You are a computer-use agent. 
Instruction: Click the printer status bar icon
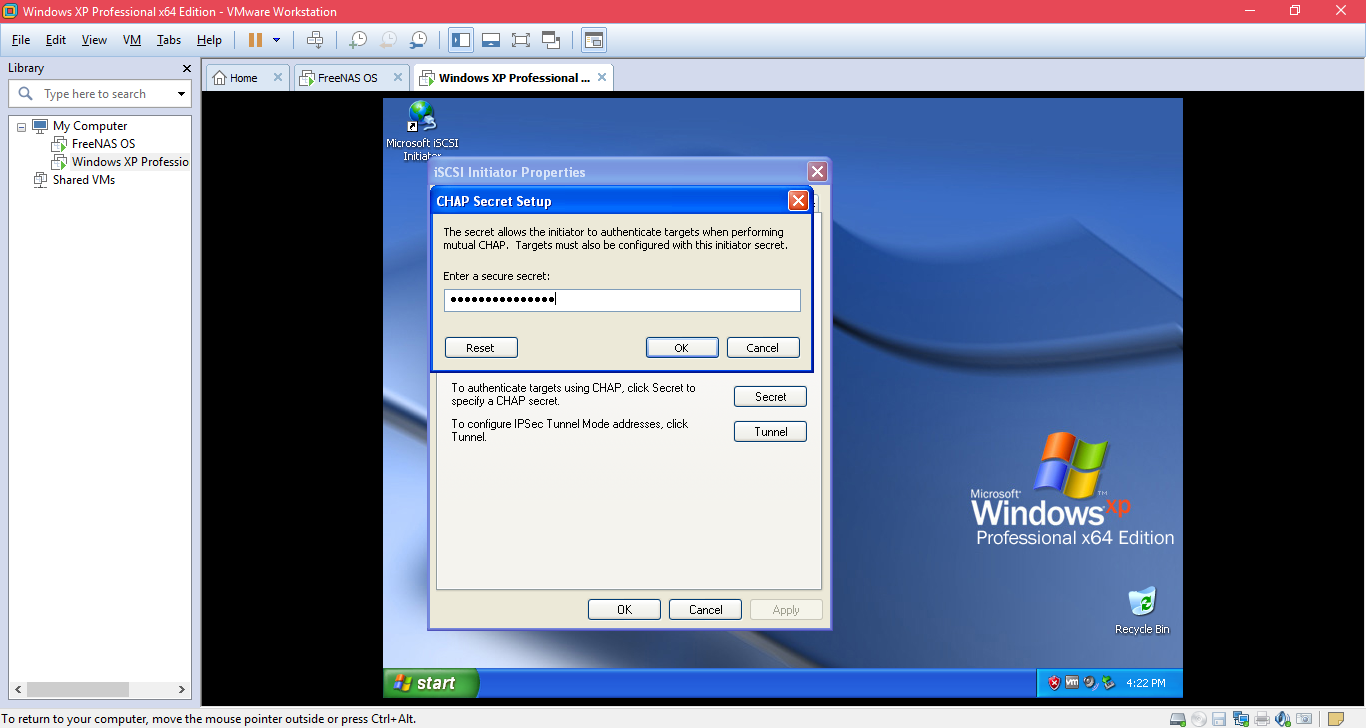[1262, 719]
